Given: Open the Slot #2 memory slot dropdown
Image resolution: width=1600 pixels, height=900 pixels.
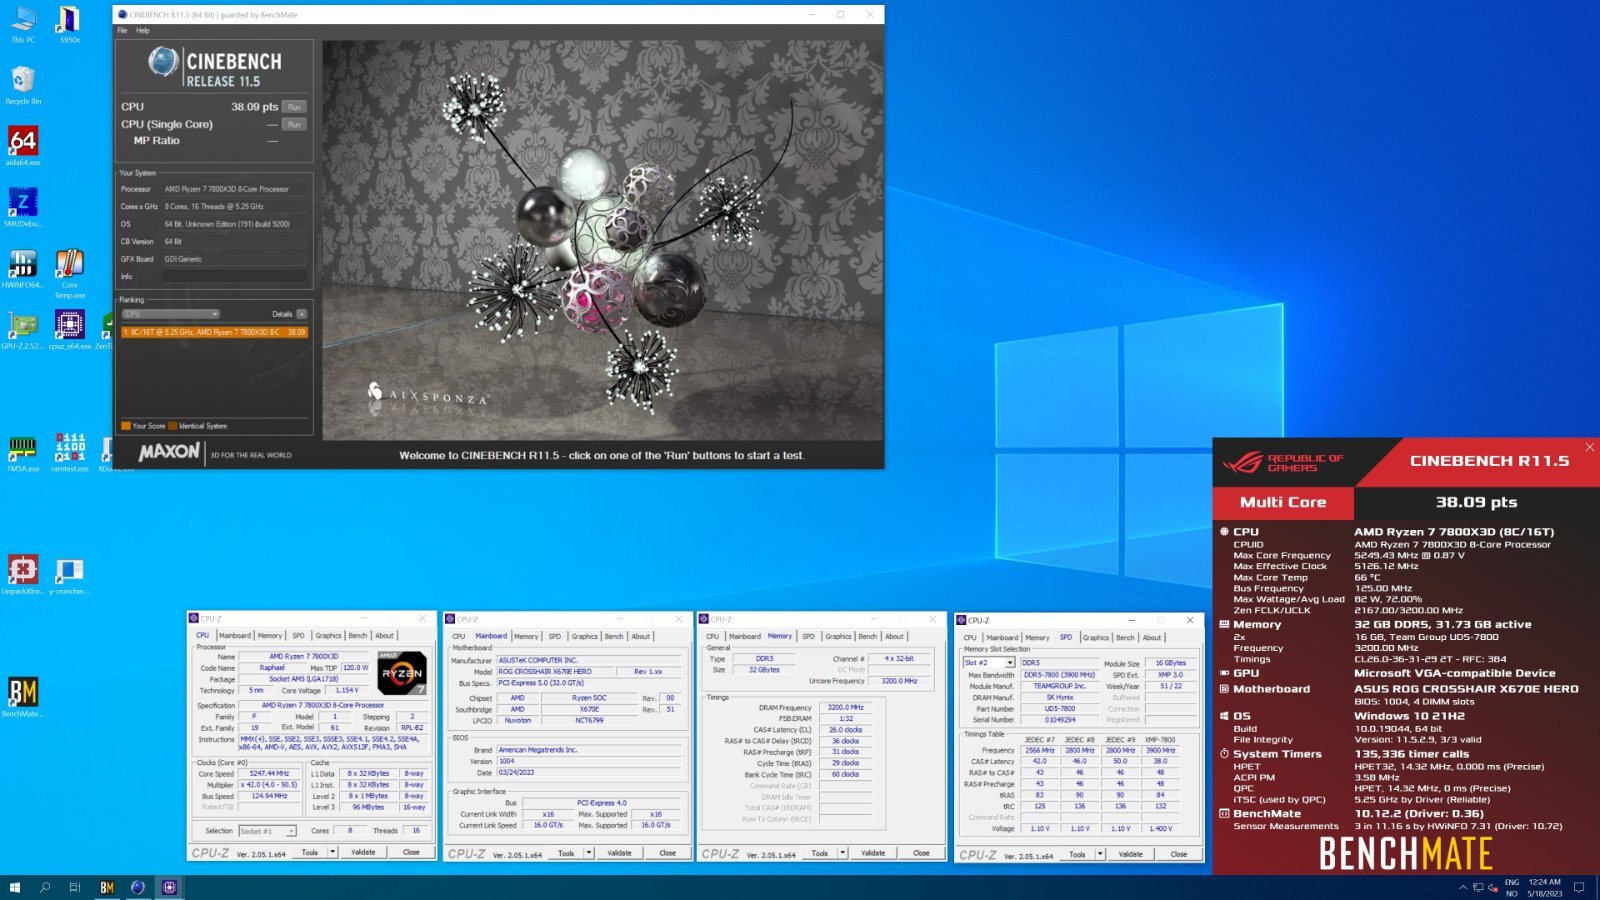Looking at the screenshot, I should pyautogui.click(x=989, y=662).
